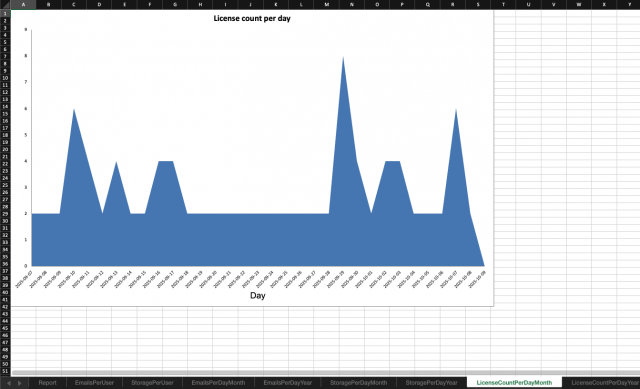The width and height of the screenshot is (640, 389).
Task: Switch to the StoragePerDayMonth tab
Action: pos(358,383)
